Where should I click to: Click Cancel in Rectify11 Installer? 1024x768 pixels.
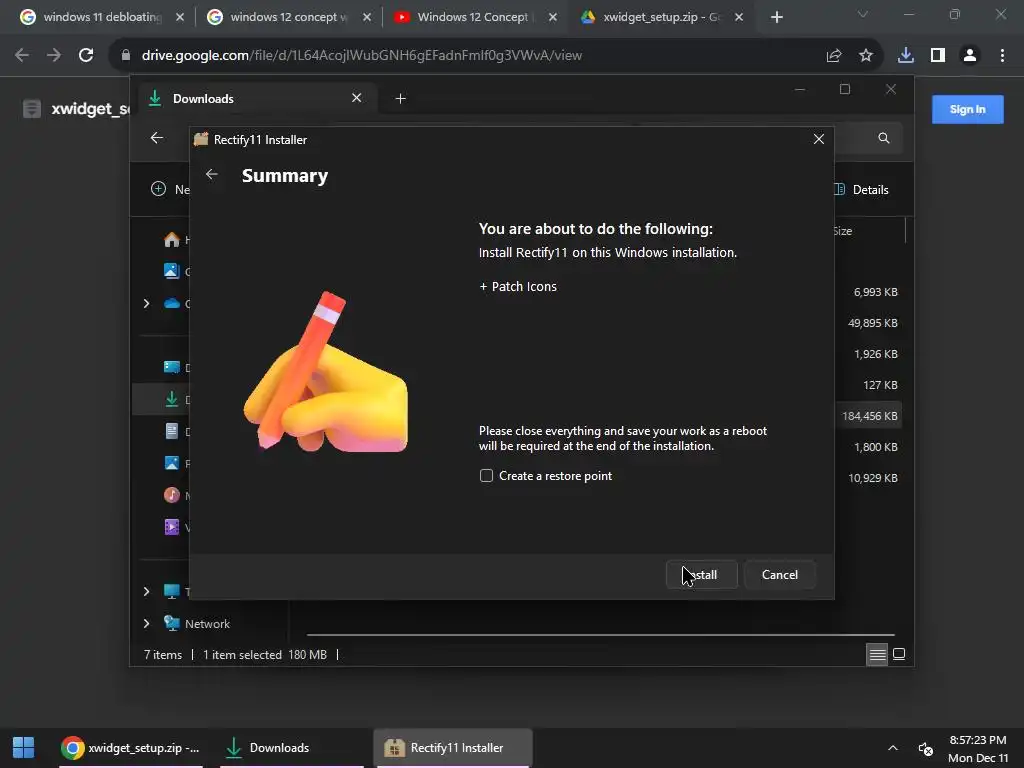tap(780, 575)
